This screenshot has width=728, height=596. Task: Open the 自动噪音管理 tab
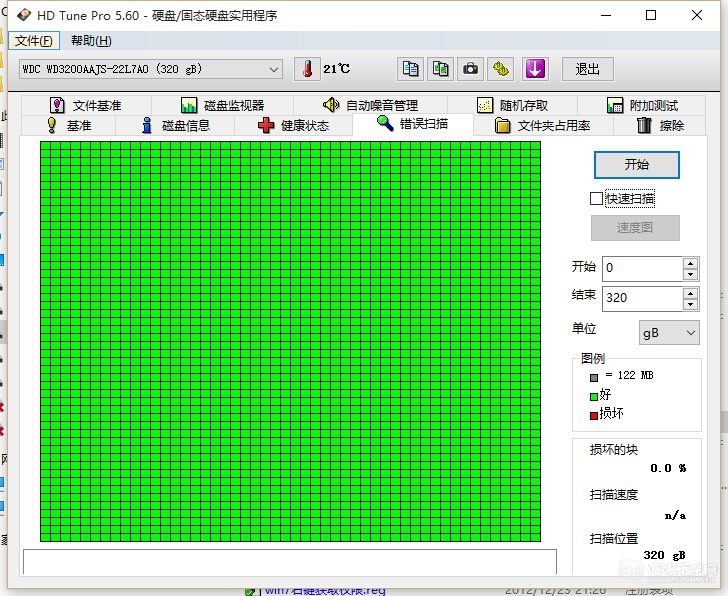(x=370, y=105)
